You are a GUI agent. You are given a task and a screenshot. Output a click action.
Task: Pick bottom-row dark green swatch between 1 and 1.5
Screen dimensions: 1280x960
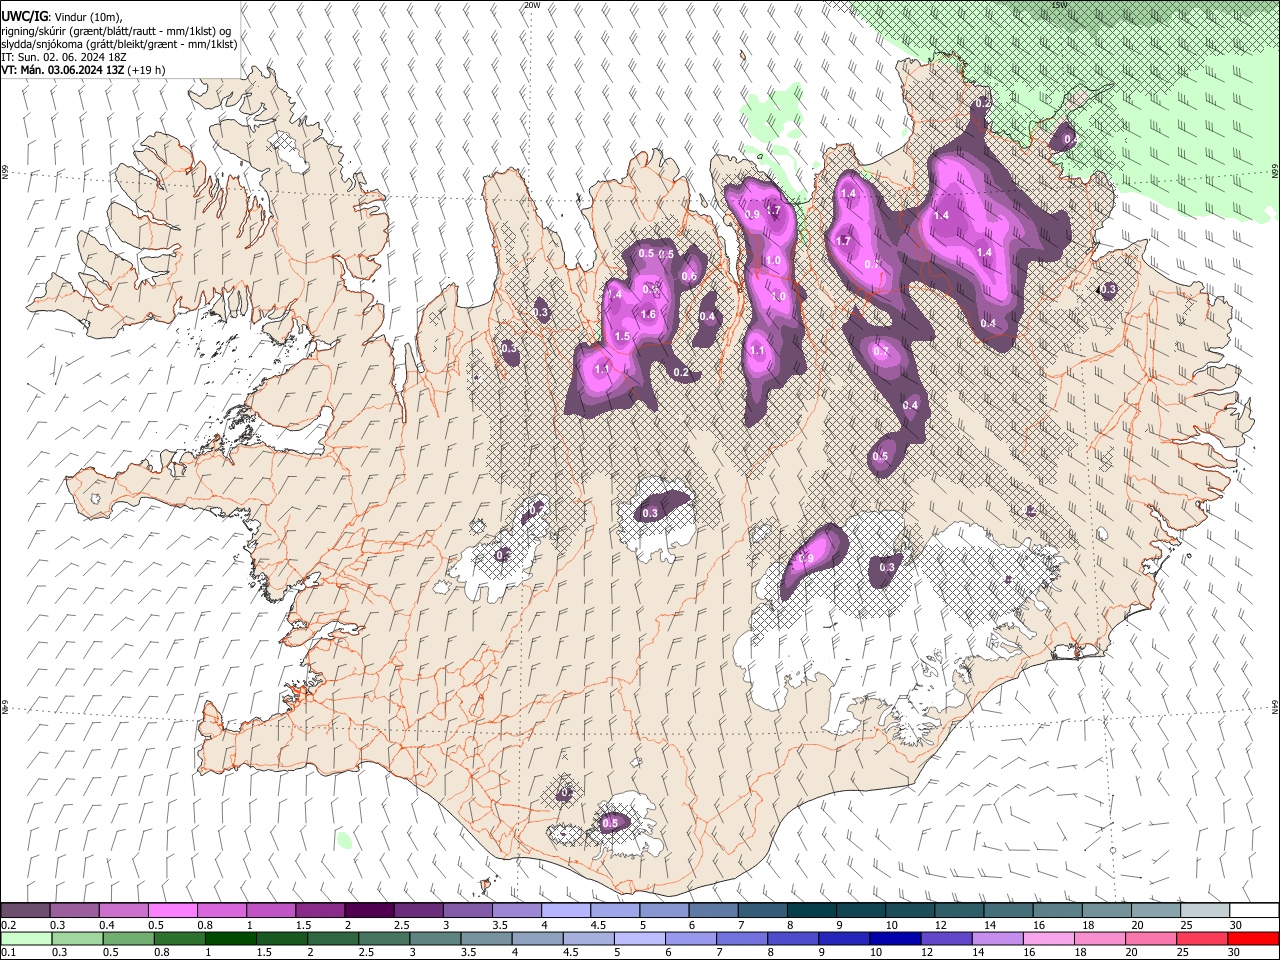[x=230, y=938]
